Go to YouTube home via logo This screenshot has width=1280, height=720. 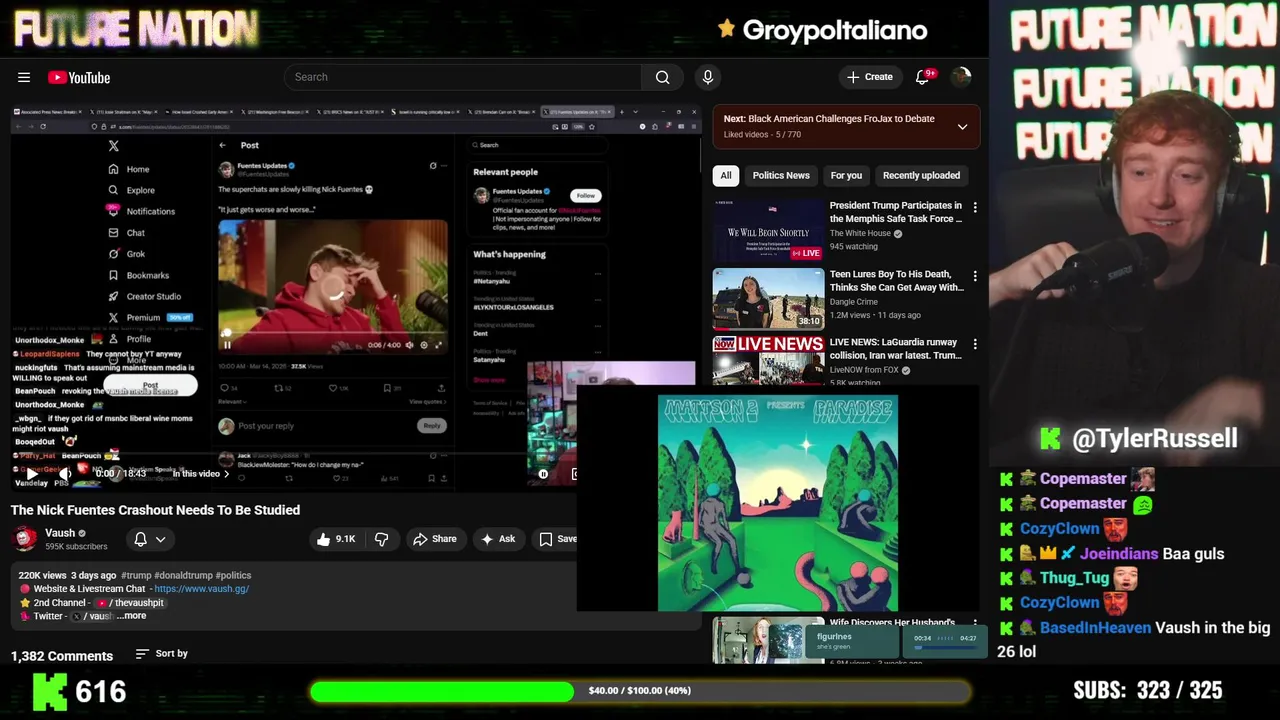79,77
